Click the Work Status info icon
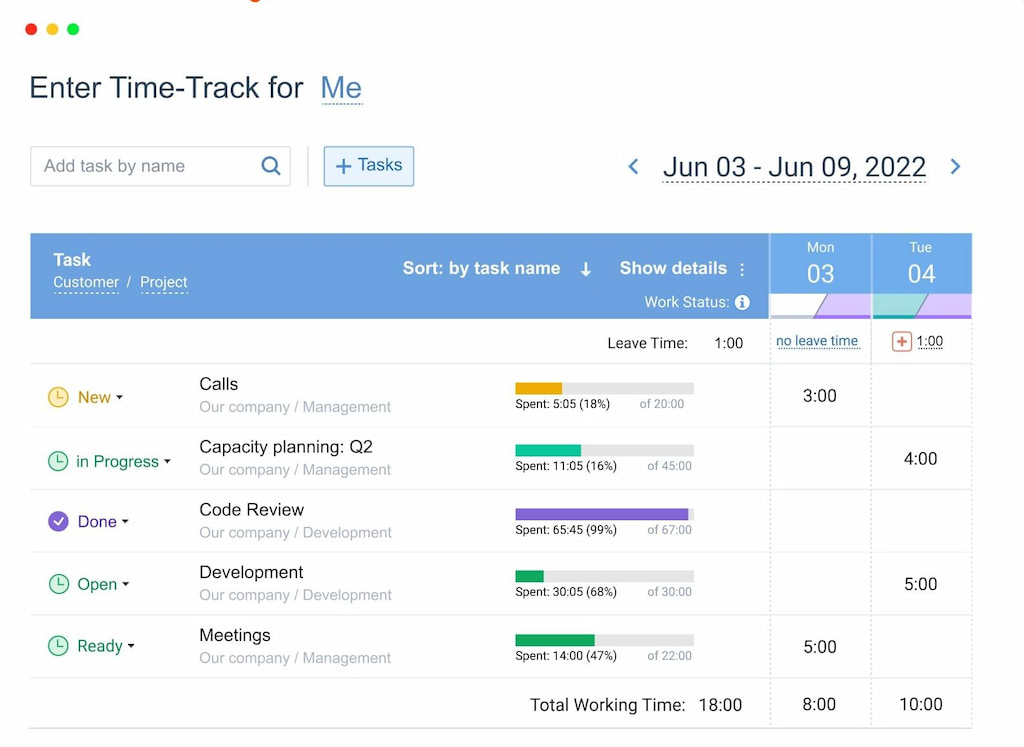1024x747 pixels. point(742,302)
